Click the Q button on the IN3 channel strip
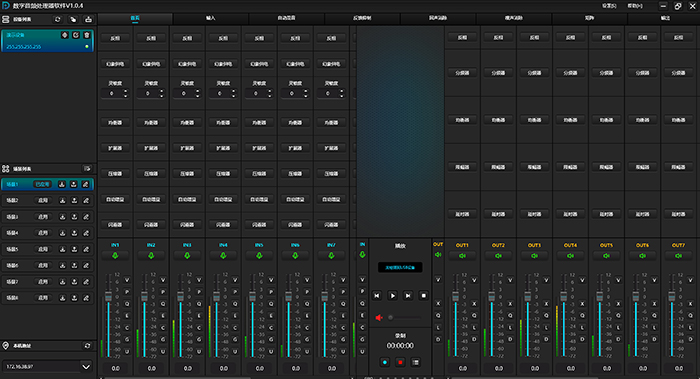Image resolution: width=700 pixels, height=379 pixels. coord(199,304)
